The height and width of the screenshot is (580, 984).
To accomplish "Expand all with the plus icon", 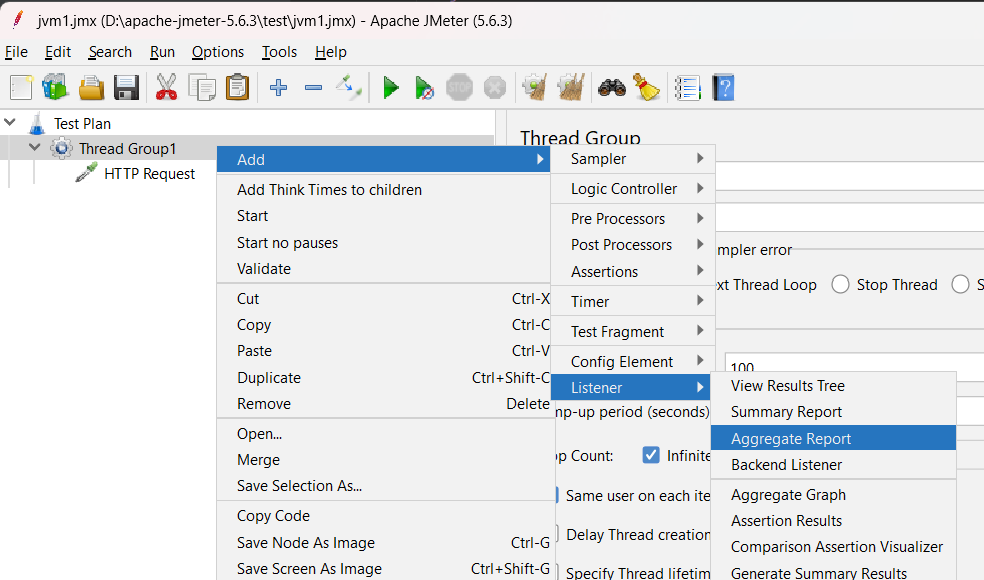I will pyautogui.click(x=279, y=88).
